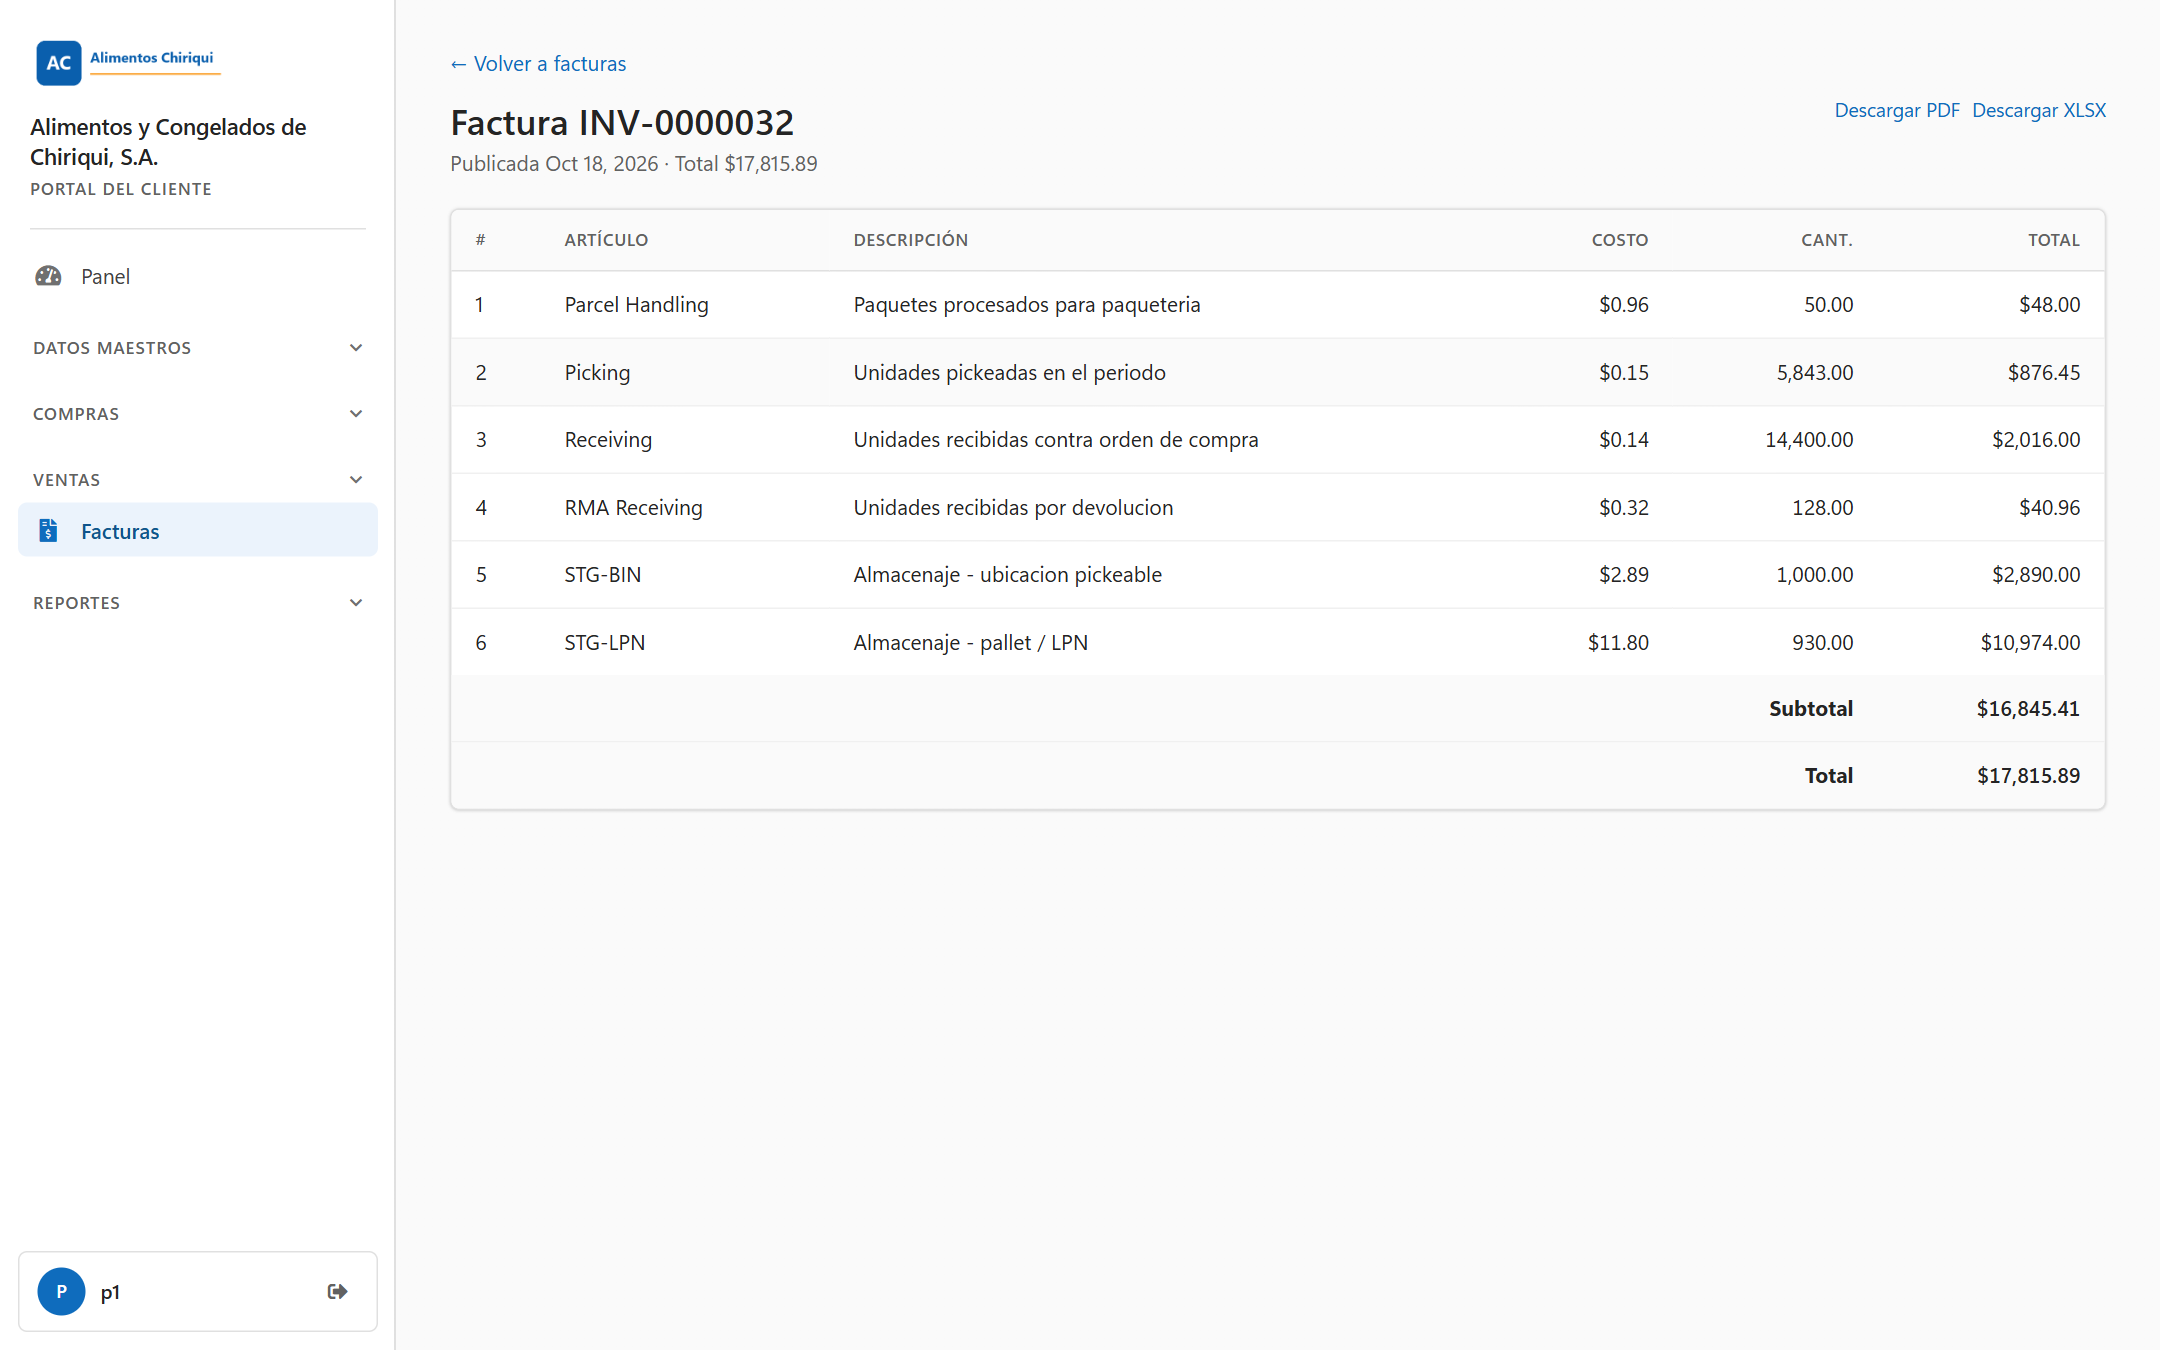Select 'Unidades recibidas contra orden de compra'

(x=1056, y=440)
